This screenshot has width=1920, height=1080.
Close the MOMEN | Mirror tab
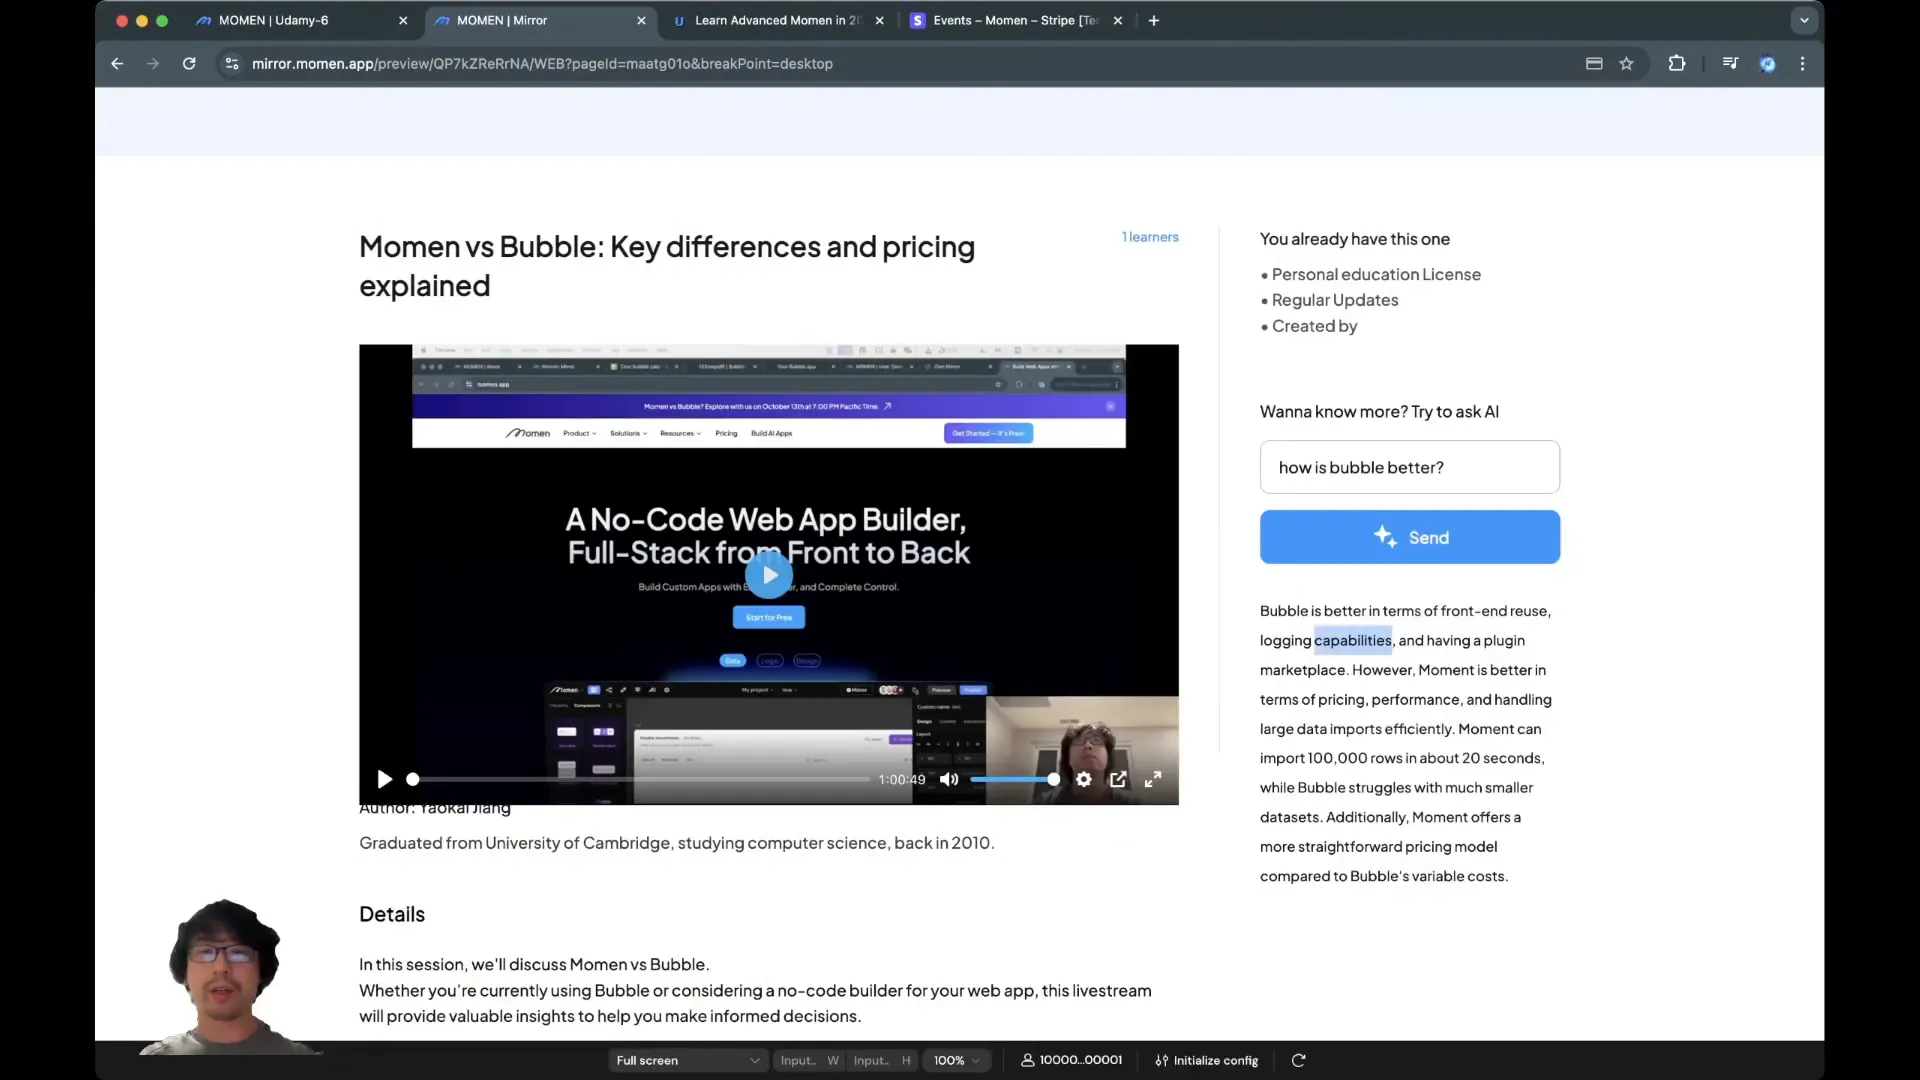coord(641,20)
